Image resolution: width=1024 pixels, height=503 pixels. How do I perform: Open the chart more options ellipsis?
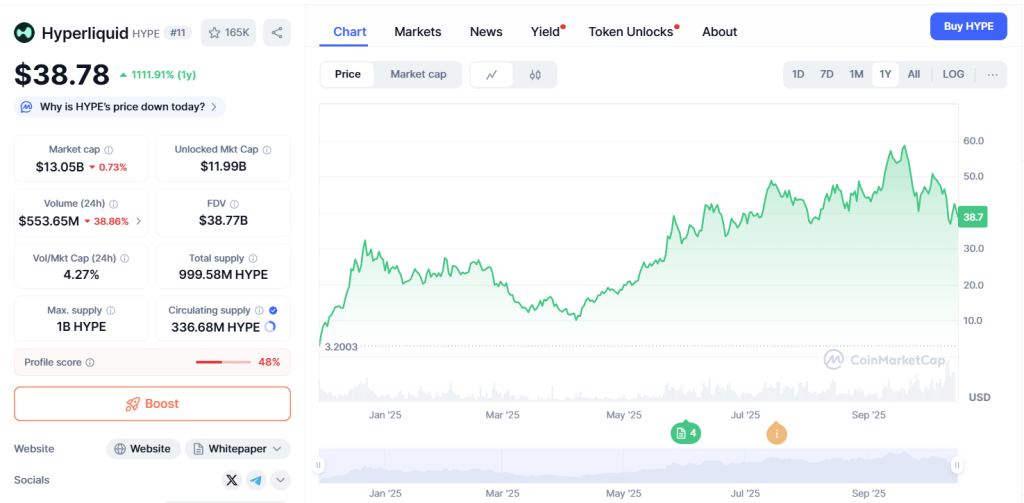[993, 74]
